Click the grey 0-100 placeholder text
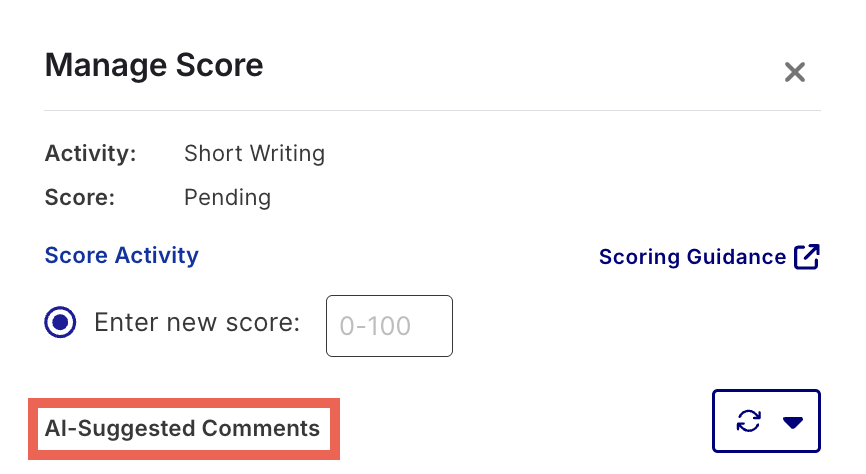 click(376, 326)
